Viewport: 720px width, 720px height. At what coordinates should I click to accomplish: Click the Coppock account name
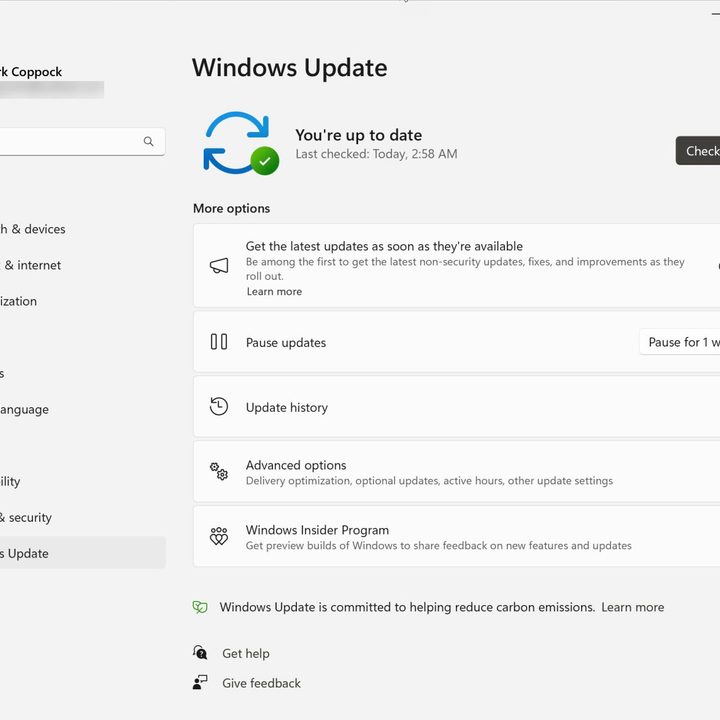31,72
